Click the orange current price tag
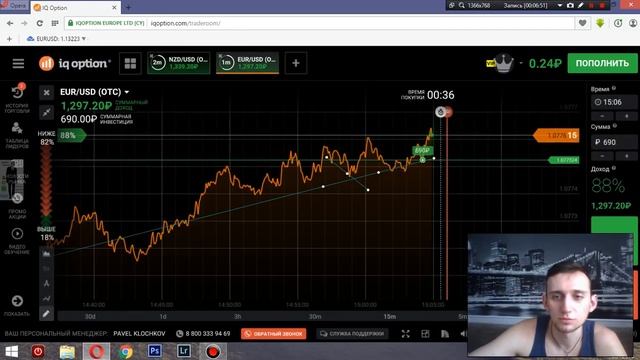The image size is (640, 360). click(x=556, y=136)
